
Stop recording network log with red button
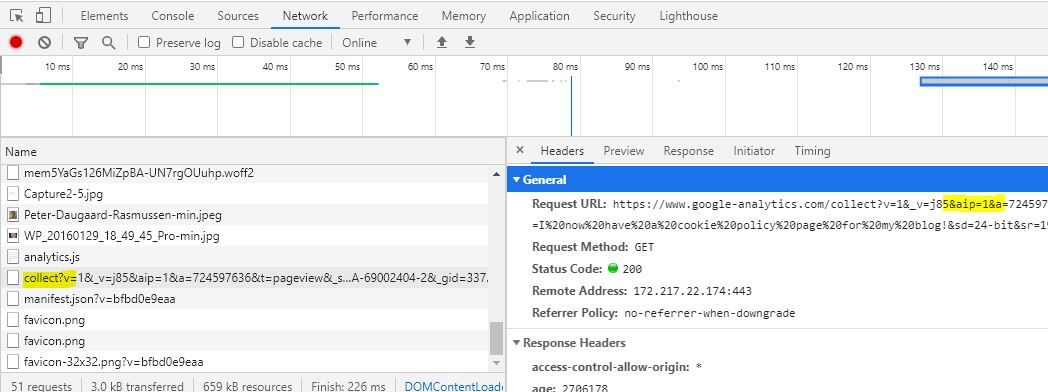click(x=16, y=43)
